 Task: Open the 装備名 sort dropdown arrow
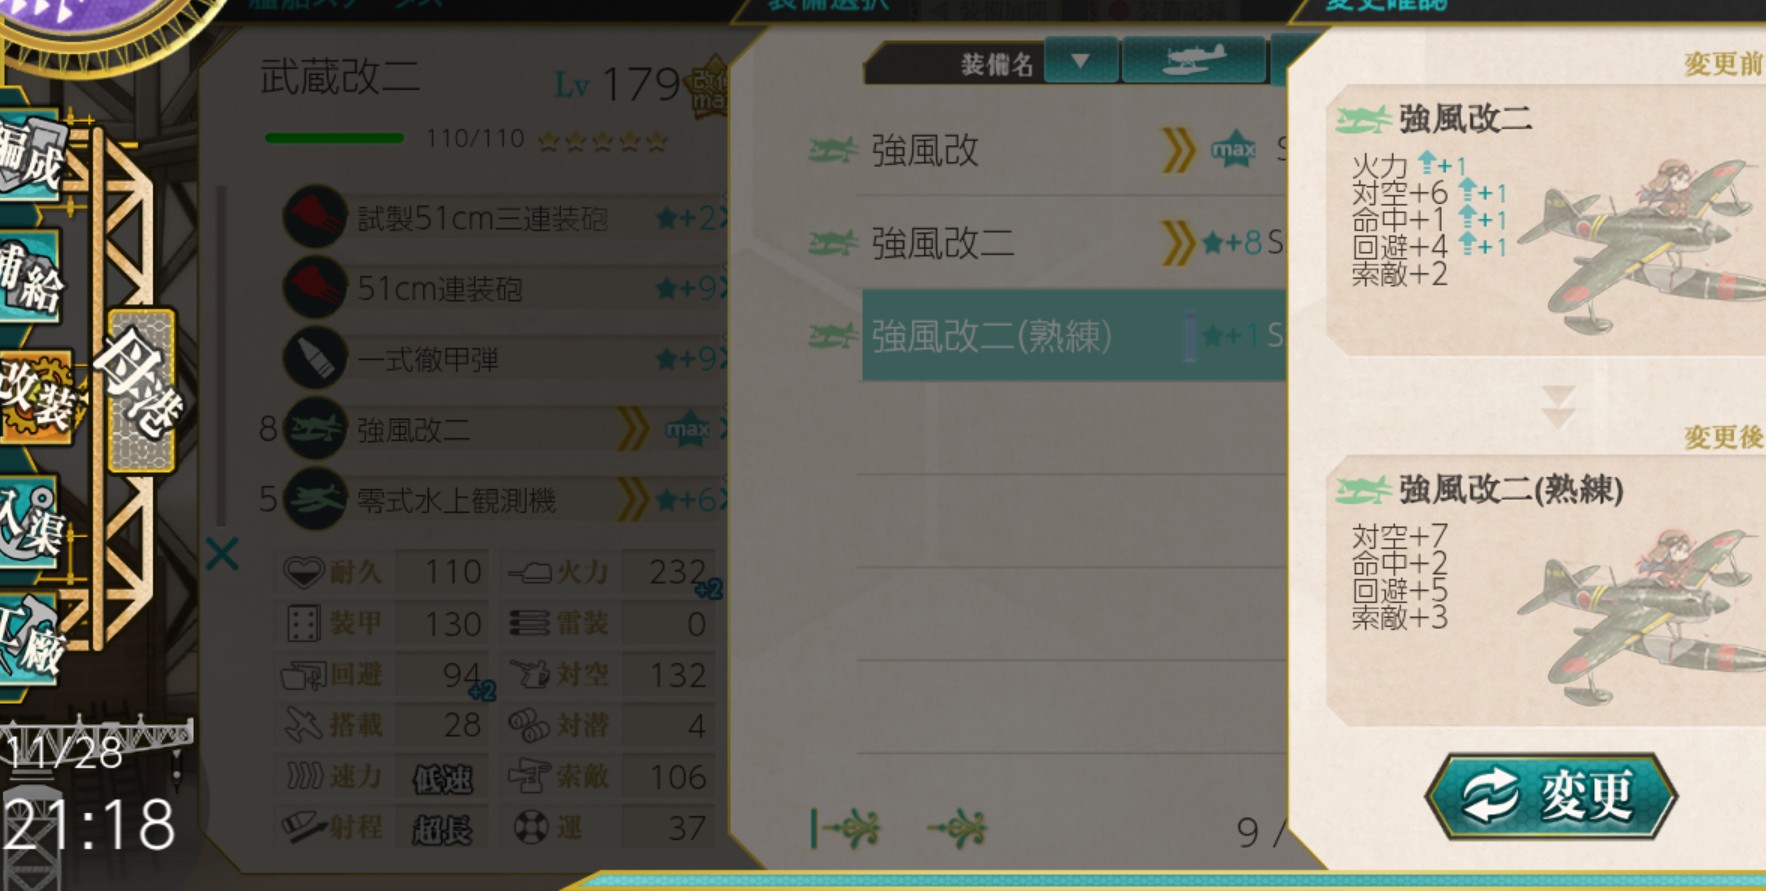coord(1081,61)
